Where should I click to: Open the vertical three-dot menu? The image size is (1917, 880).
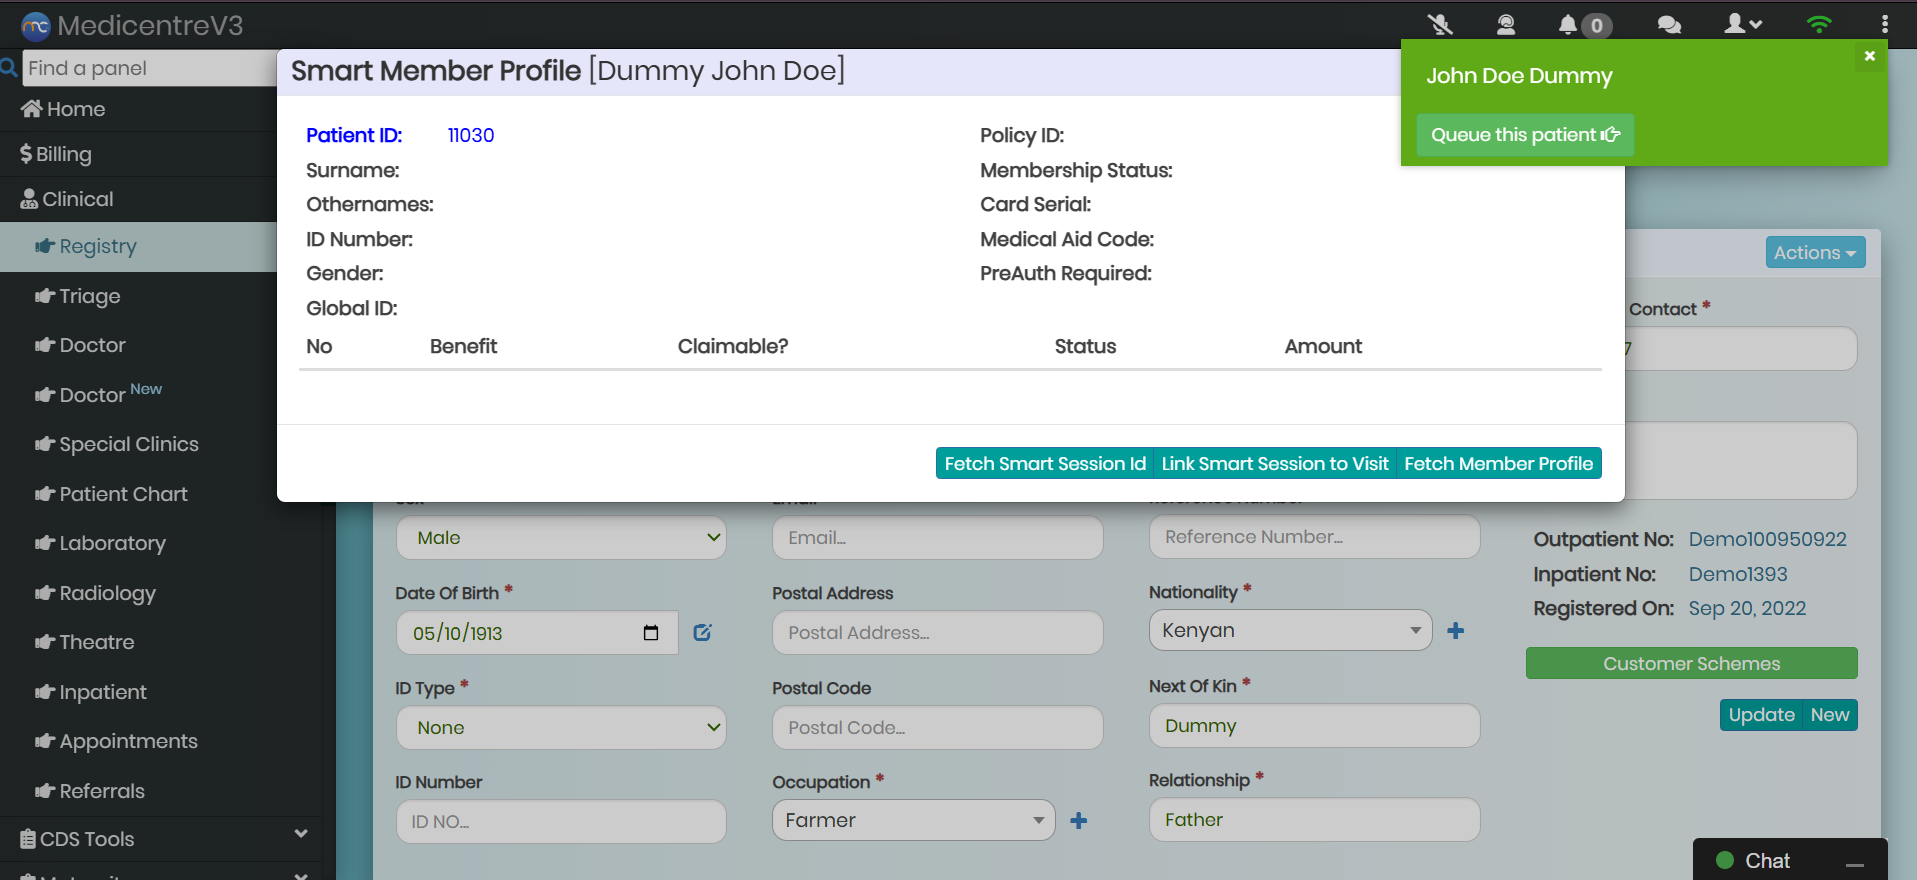[1884, 25]
